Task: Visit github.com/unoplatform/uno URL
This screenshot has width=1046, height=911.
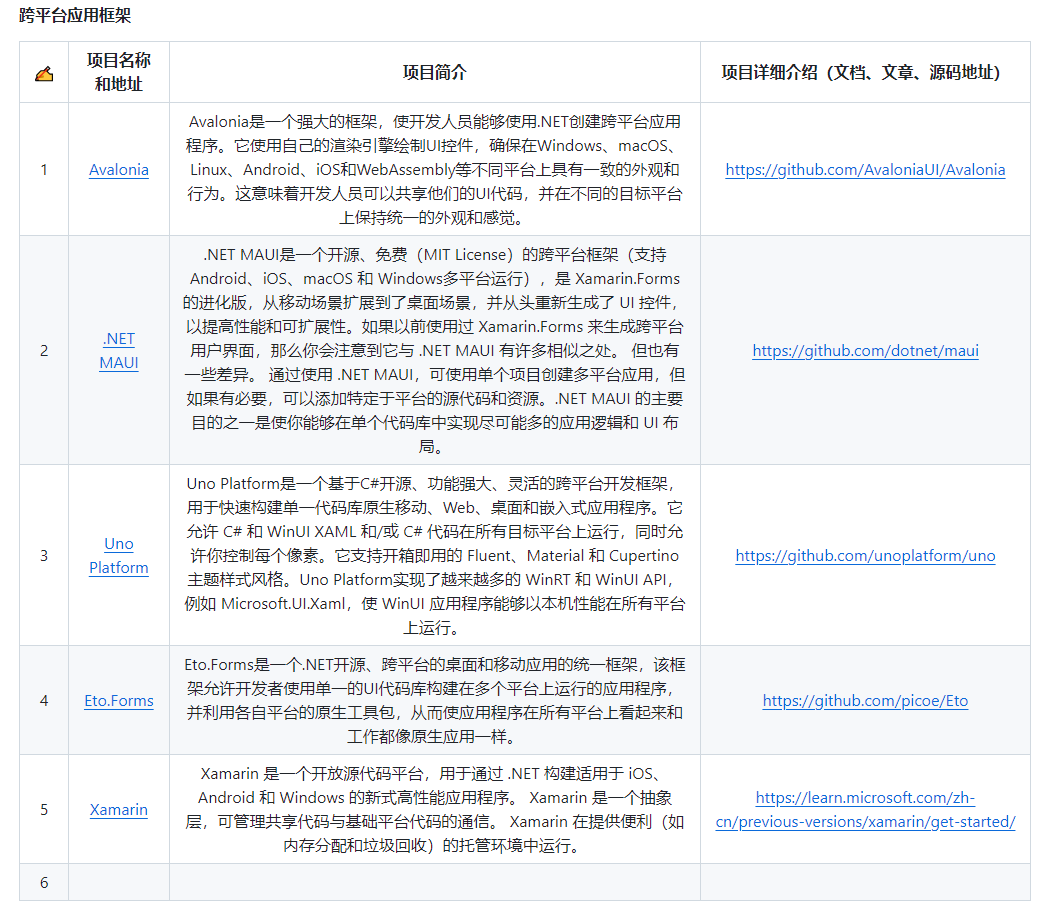Action: pyautogui.click(x=865, y=556)
